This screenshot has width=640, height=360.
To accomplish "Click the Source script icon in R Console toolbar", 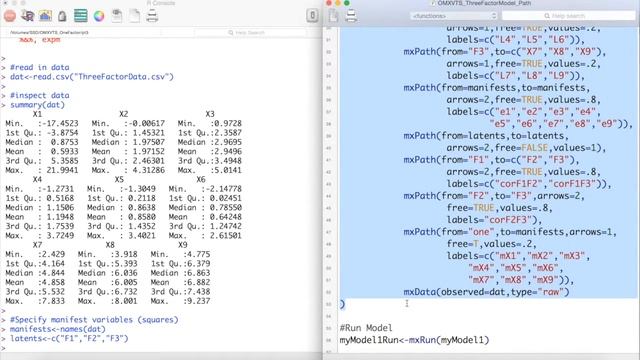I will coord(28,16).
